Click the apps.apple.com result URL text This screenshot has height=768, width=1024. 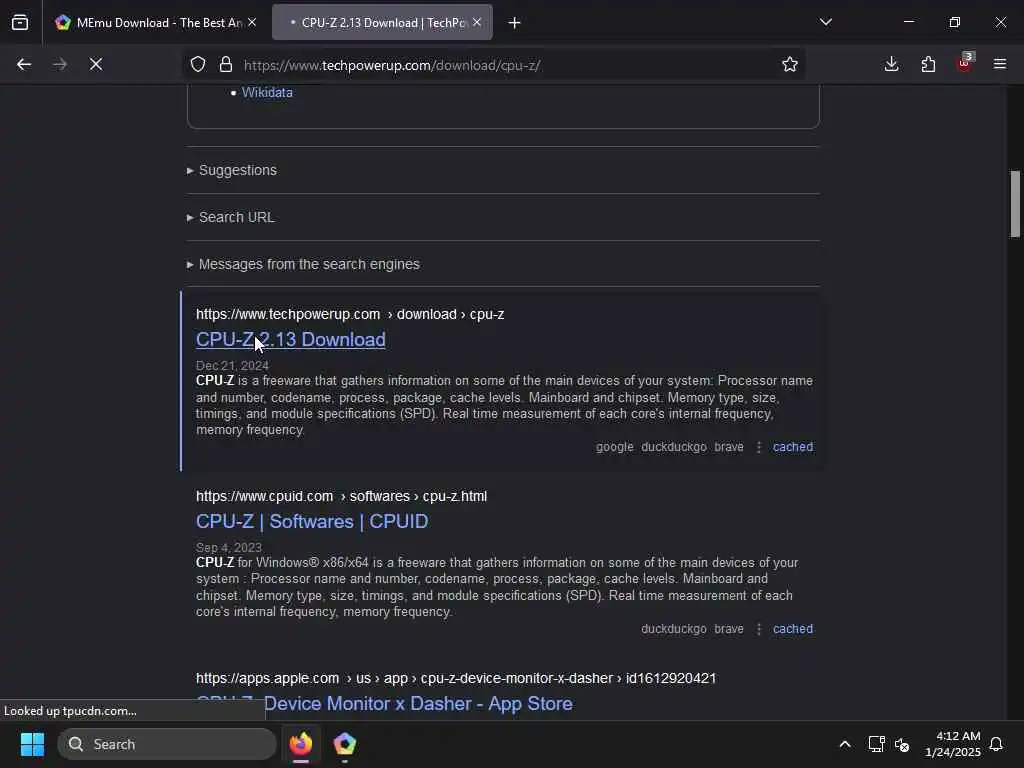[456, 679]
